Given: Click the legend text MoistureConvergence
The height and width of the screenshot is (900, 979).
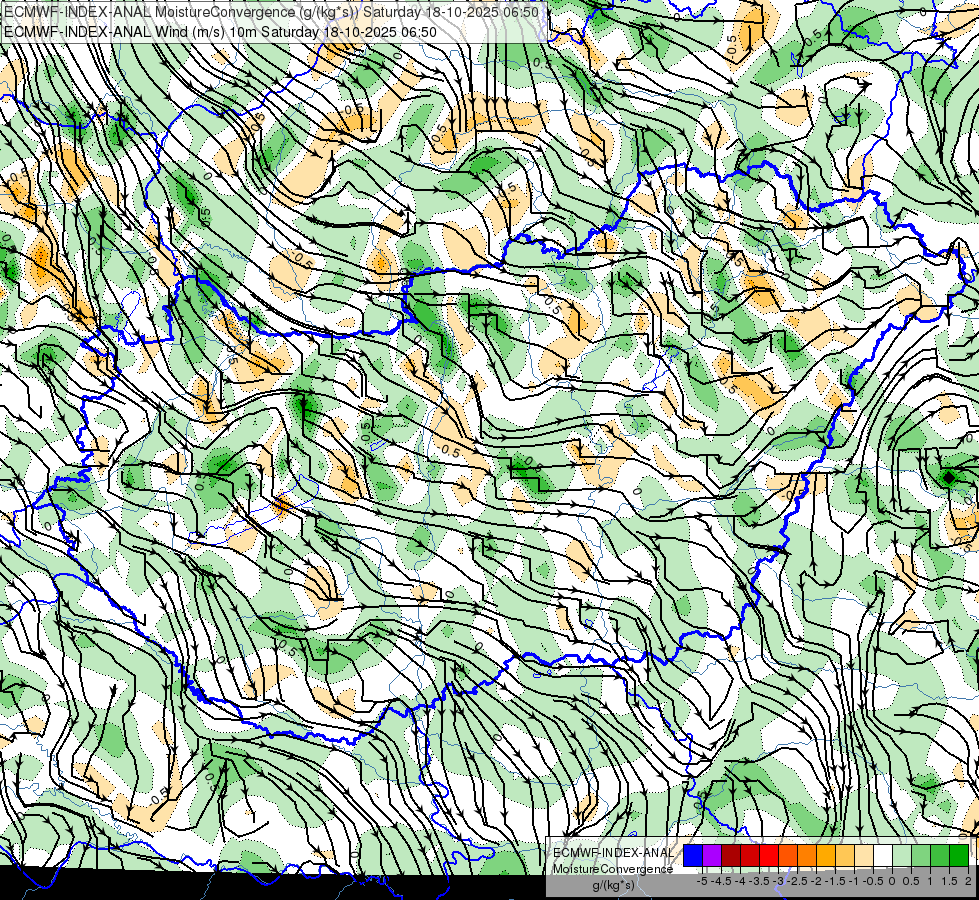Looking at the screenshot, I should 613,869.
